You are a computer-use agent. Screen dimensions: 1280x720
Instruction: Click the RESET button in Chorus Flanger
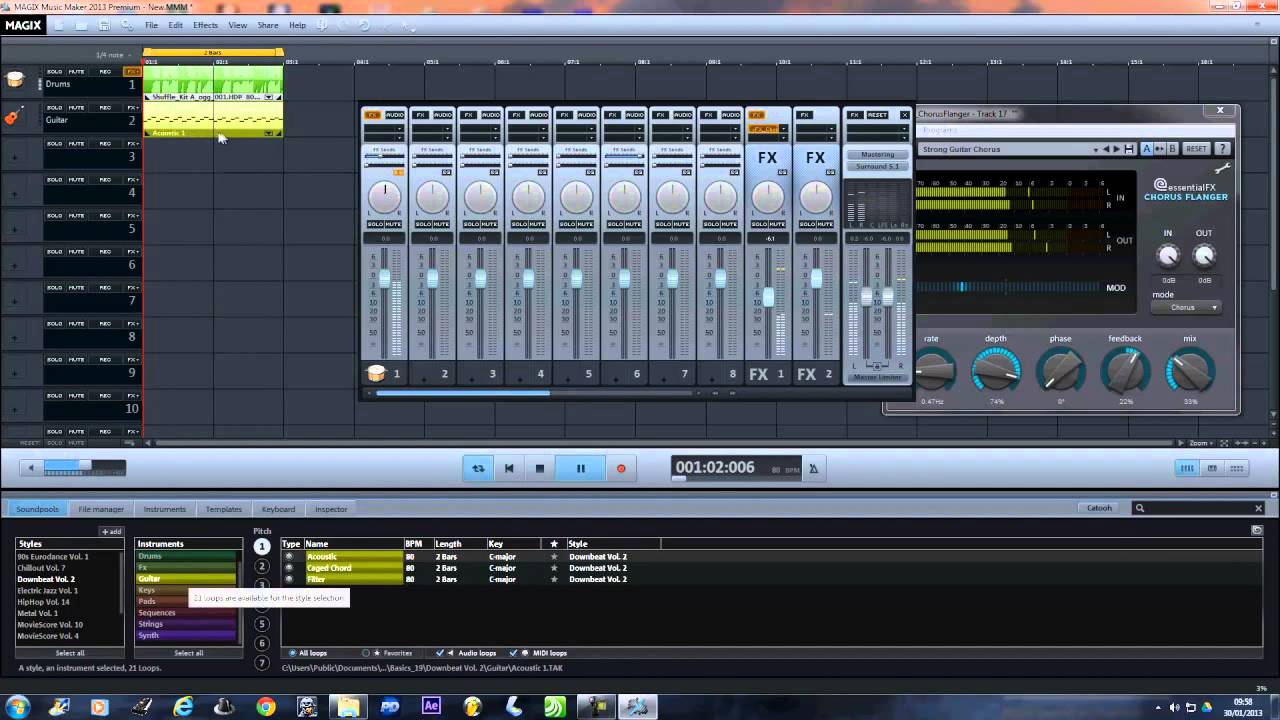point(1196,149)
